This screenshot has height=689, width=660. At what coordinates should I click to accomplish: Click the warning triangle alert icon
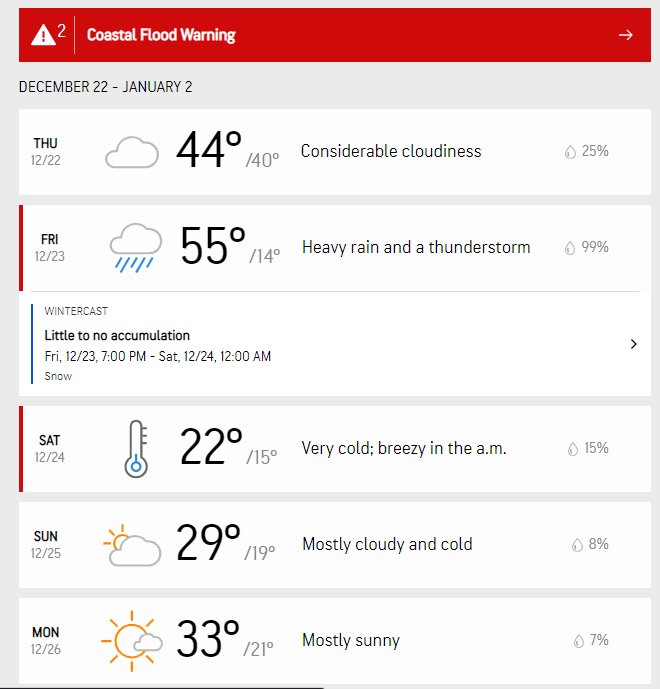coord(43,35)
